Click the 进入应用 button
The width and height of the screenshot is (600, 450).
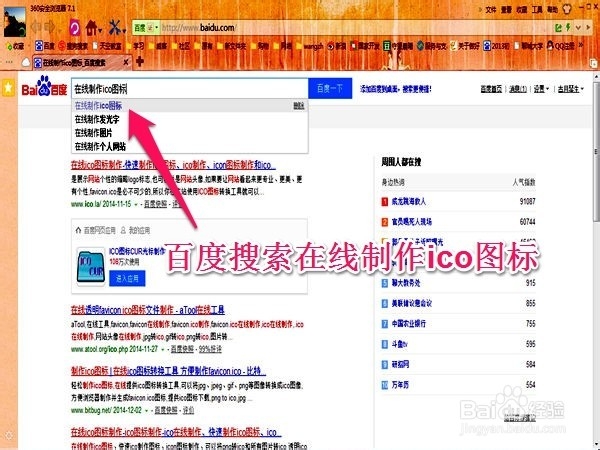(x=127, y=278)
